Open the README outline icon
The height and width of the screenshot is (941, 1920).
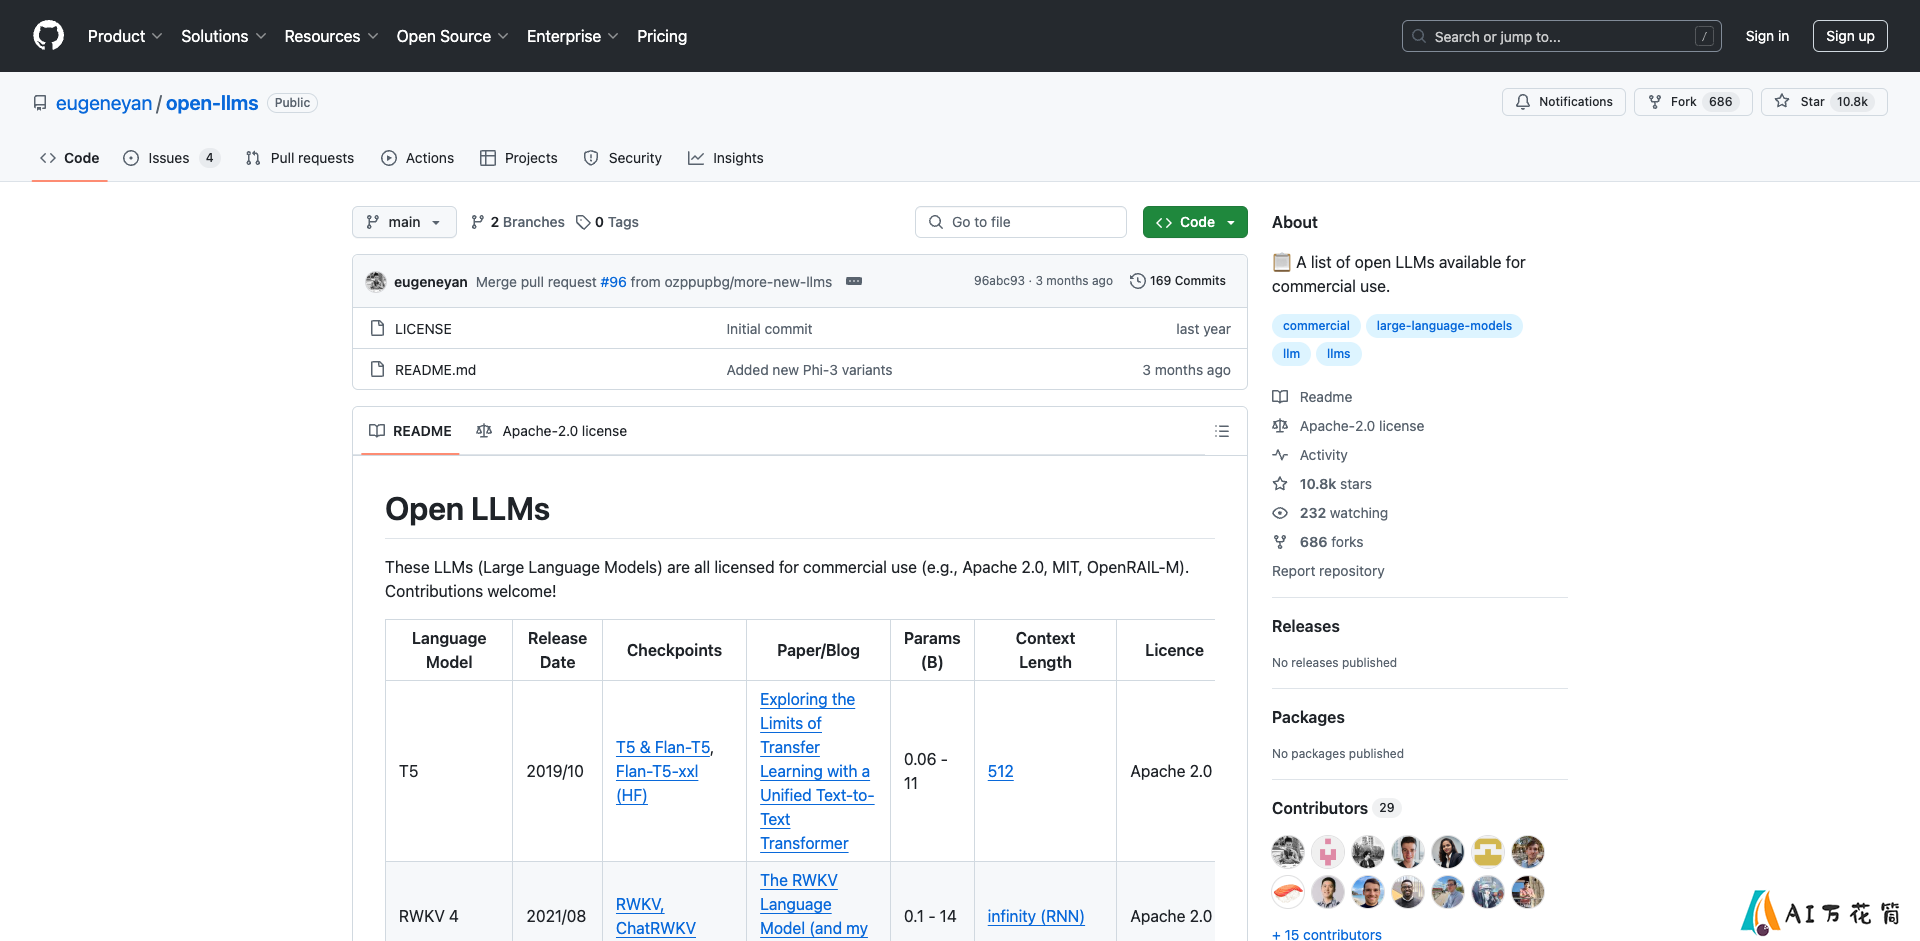pos(1222,431)
